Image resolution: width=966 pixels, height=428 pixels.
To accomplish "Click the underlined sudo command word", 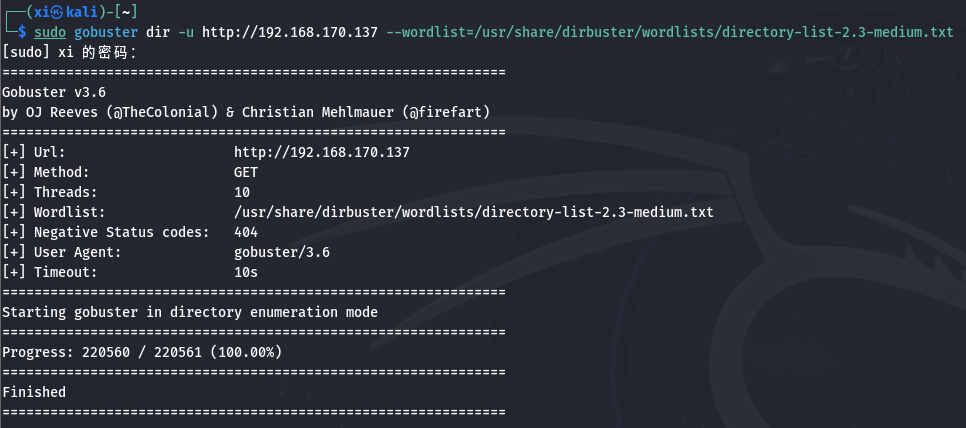I will click(x=51, y=32).
